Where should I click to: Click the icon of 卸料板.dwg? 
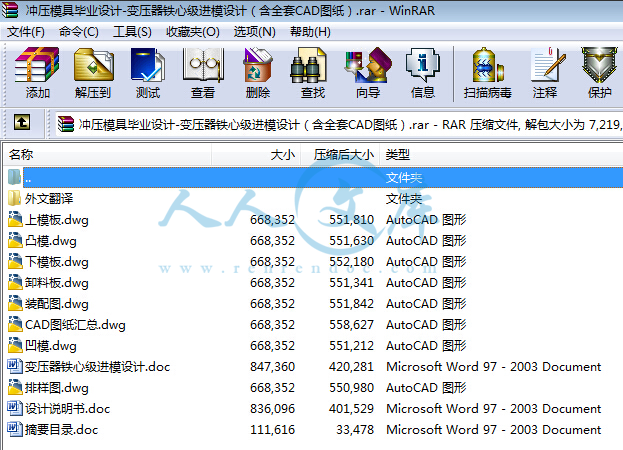15,282
